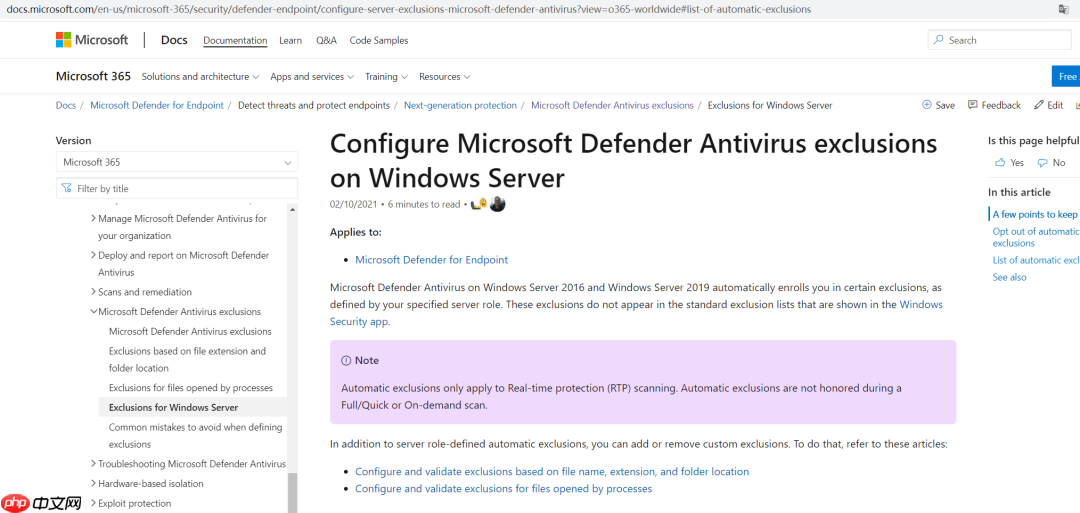Screen dimensions: 1080x513
Task: Expand Deploy and report on Microsoft Defender Antivirus
Action: [94, 255]
